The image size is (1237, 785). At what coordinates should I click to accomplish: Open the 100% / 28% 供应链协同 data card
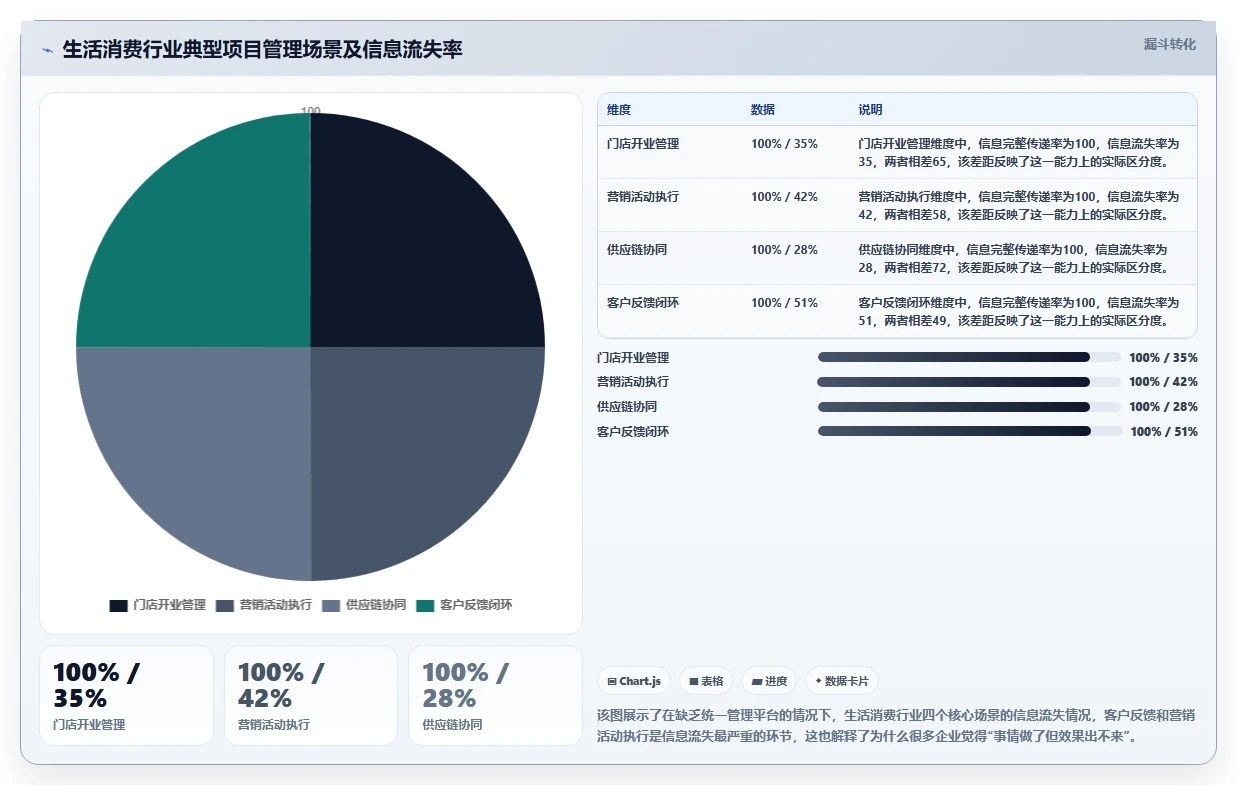(x=495, y=695)
